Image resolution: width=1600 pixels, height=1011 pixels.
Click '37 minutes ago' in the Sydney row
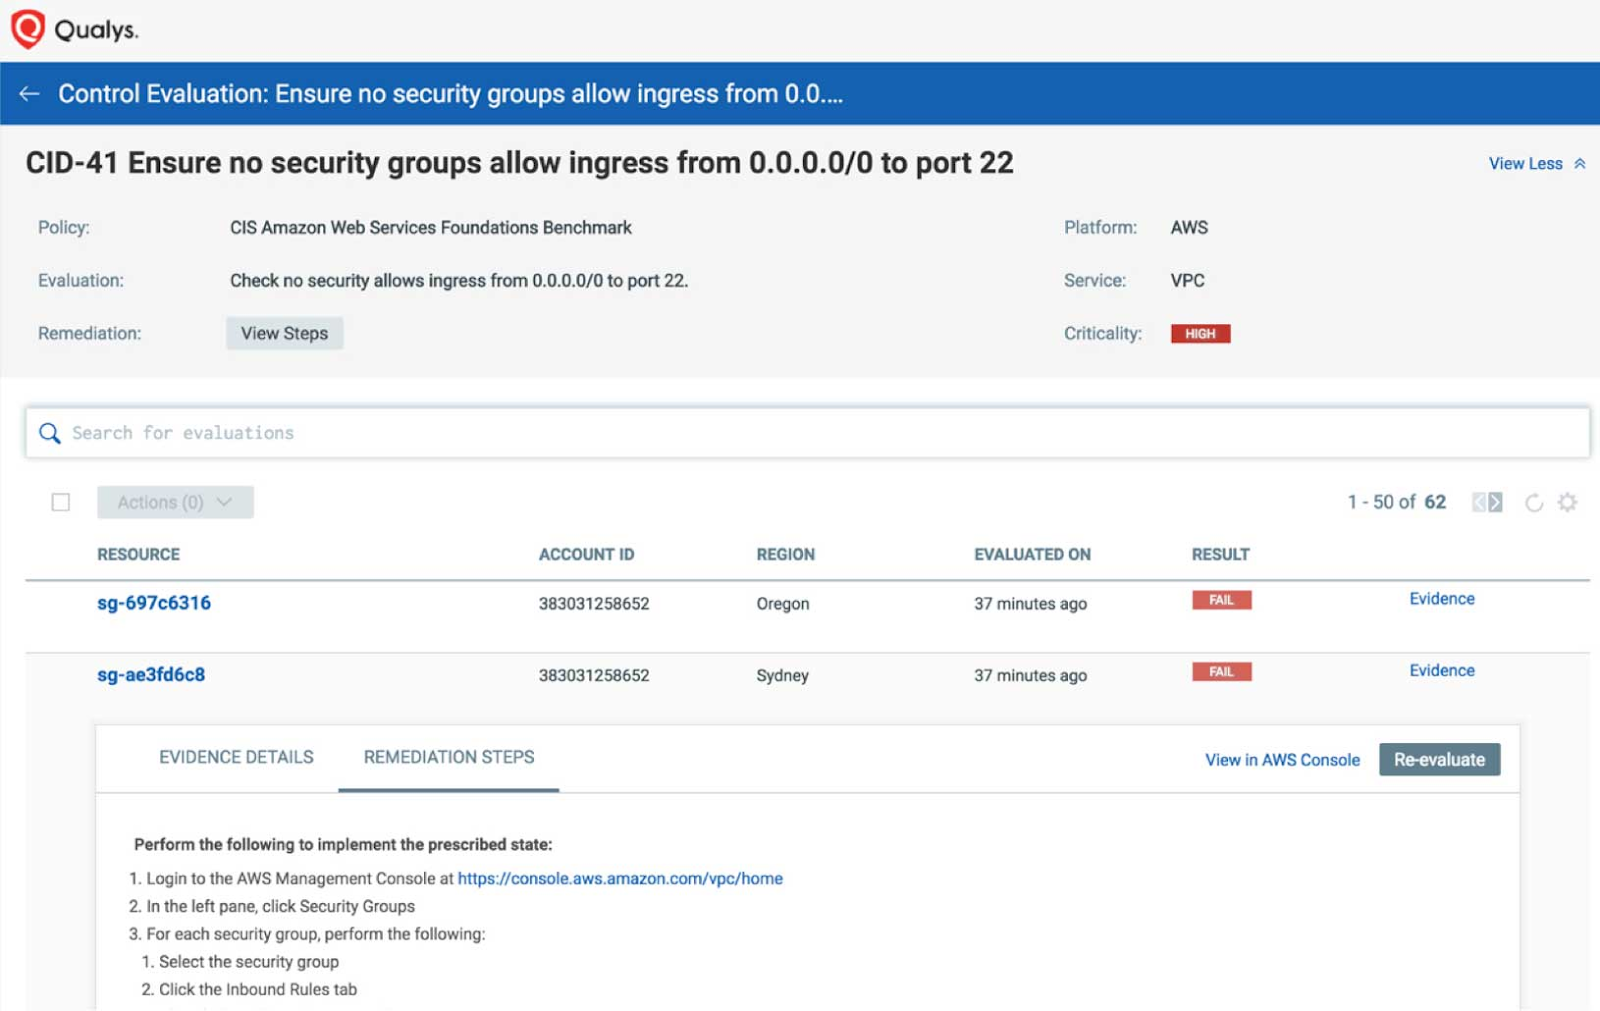pos(1031,676)
